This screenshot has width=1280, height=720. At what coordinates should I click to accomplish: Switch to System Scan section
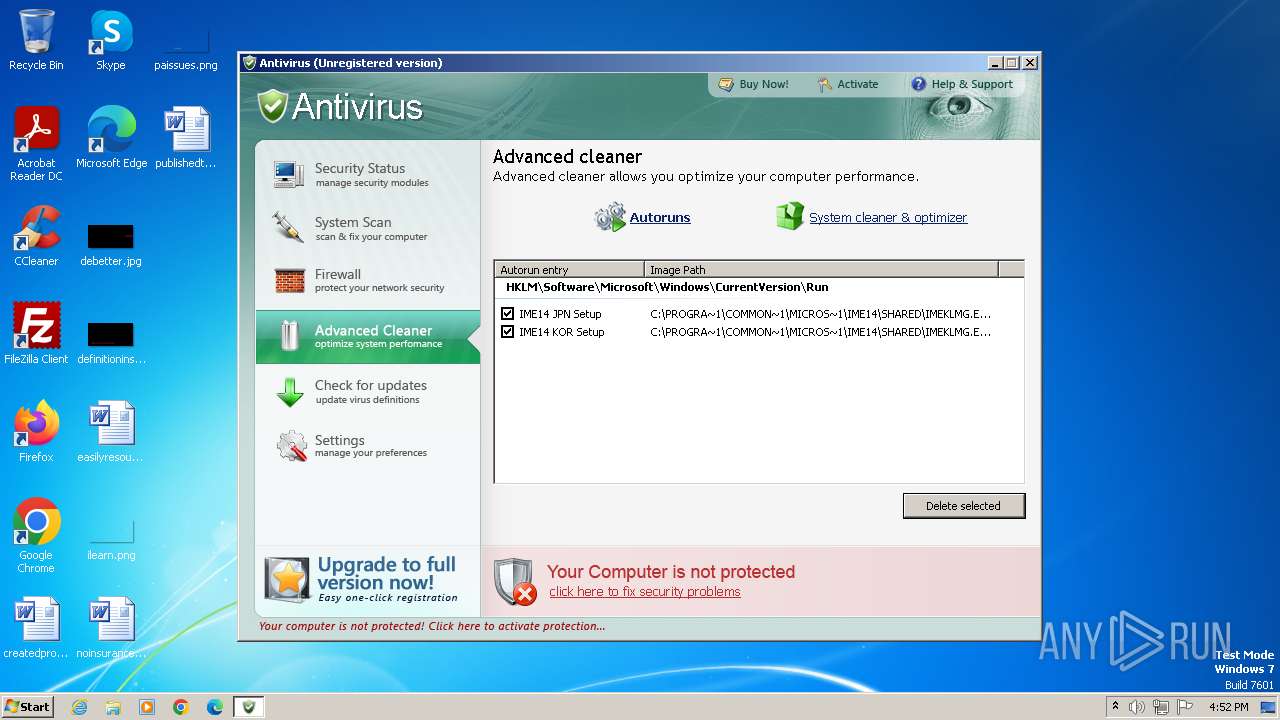368,228
